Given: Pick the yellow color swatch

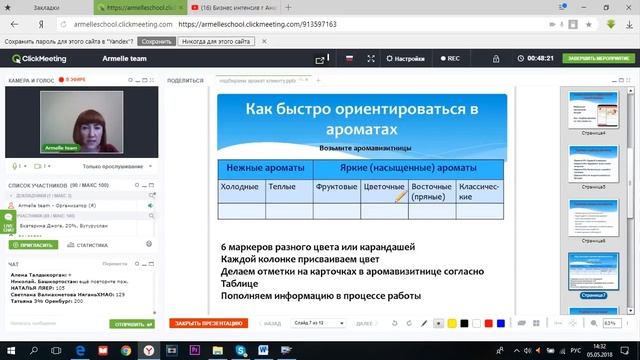Looking at the screenshot, I should tap(452, 323).
